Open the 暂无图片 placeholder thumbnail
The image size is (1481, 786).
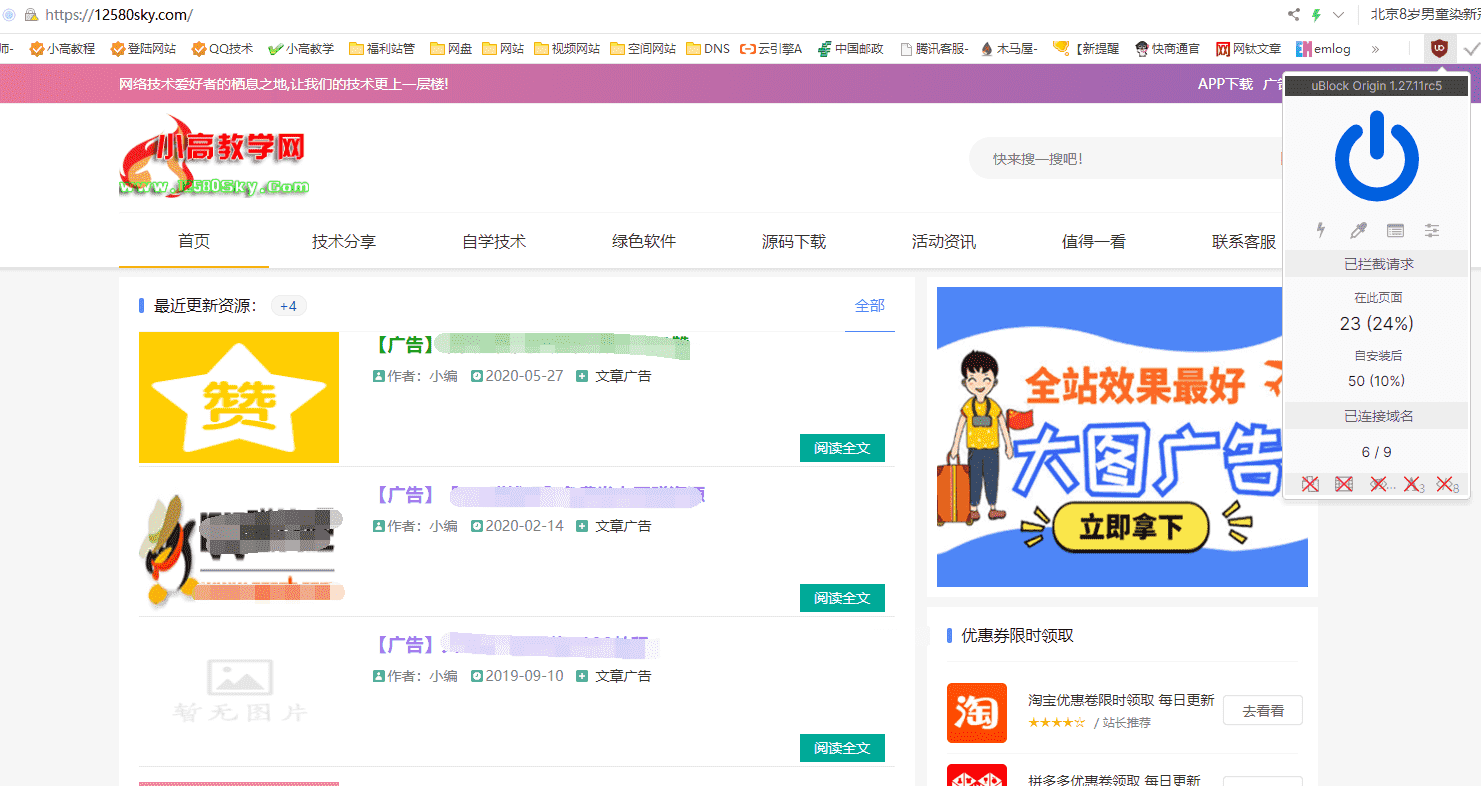pos(239,691)
